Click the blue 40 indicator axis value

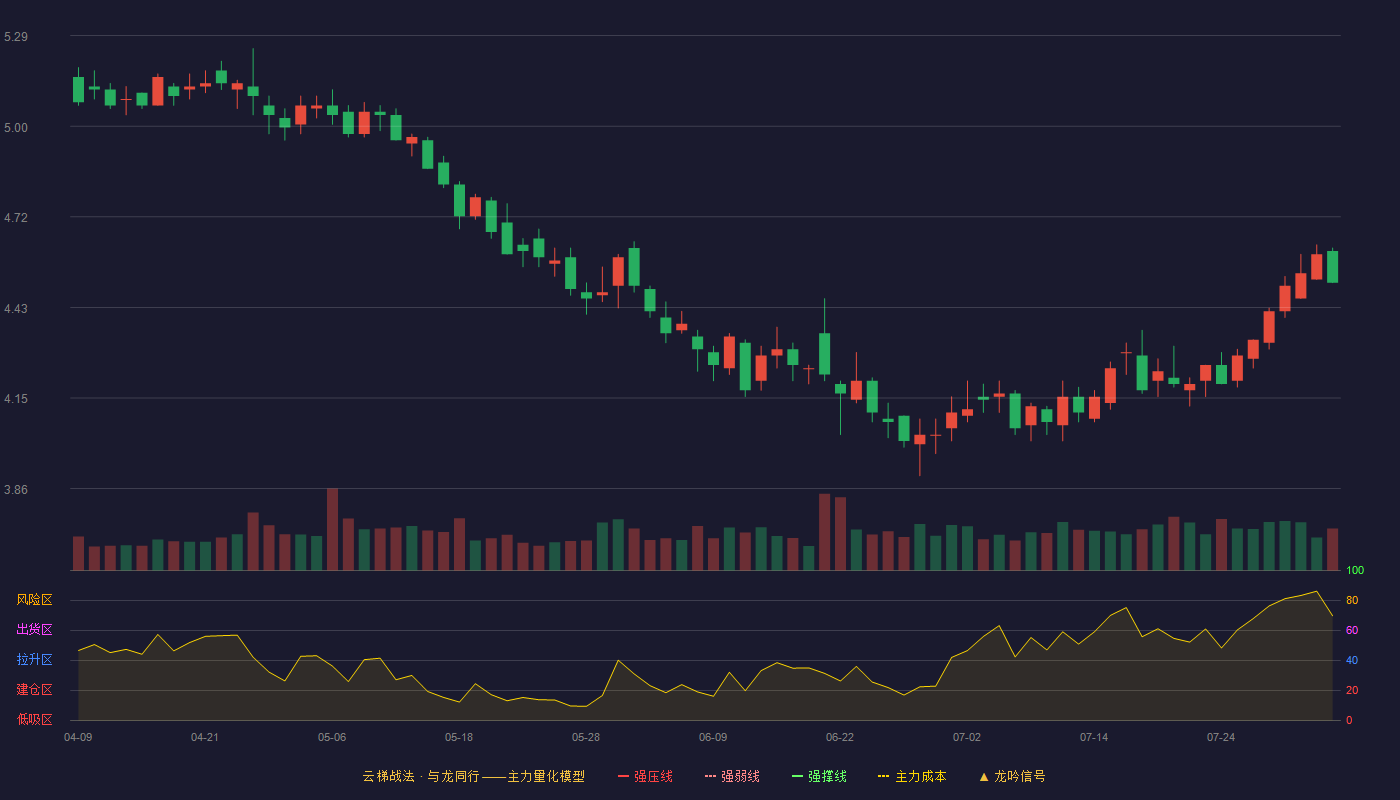point(1352,660)
